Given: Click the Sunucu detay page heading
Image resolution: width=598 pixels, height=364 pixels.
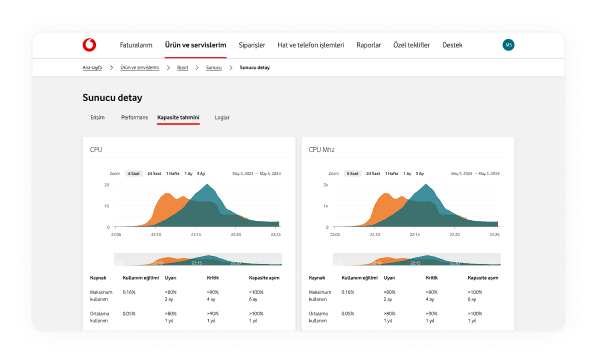Looking at the screenshot, I should [112, 98].
